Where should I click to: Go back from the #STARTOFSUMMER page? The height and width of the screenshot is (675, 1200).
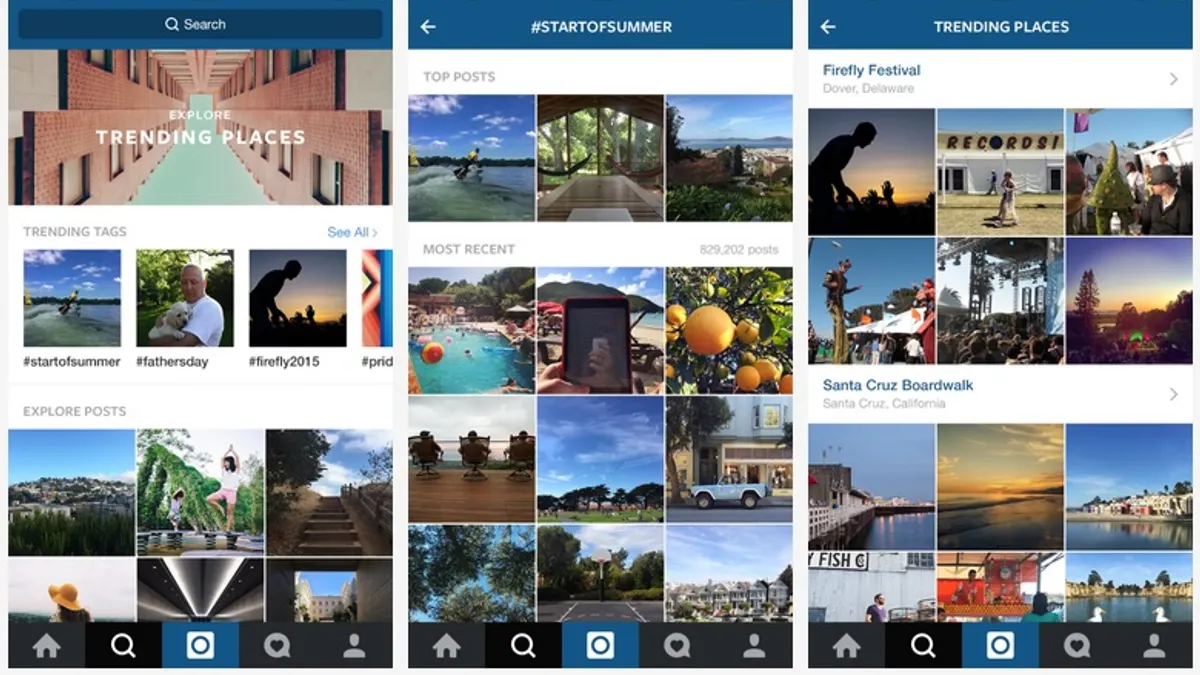click(x=428, y=27)
